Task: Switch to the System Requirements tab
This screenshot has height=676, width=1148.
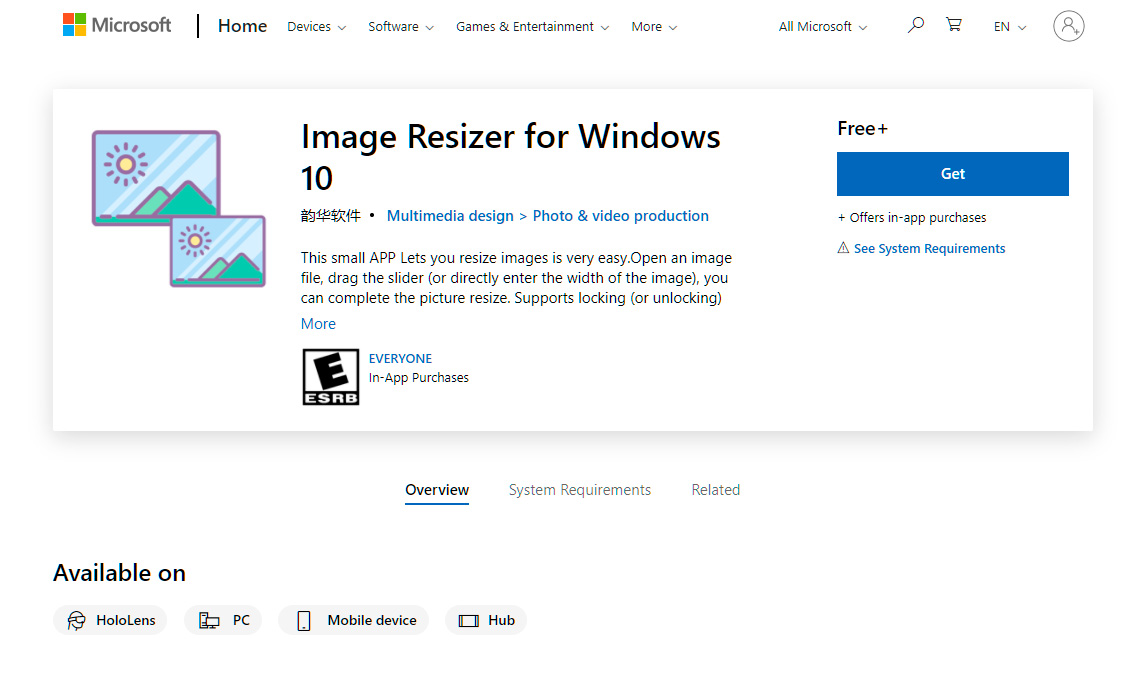Action: point(579,490)
